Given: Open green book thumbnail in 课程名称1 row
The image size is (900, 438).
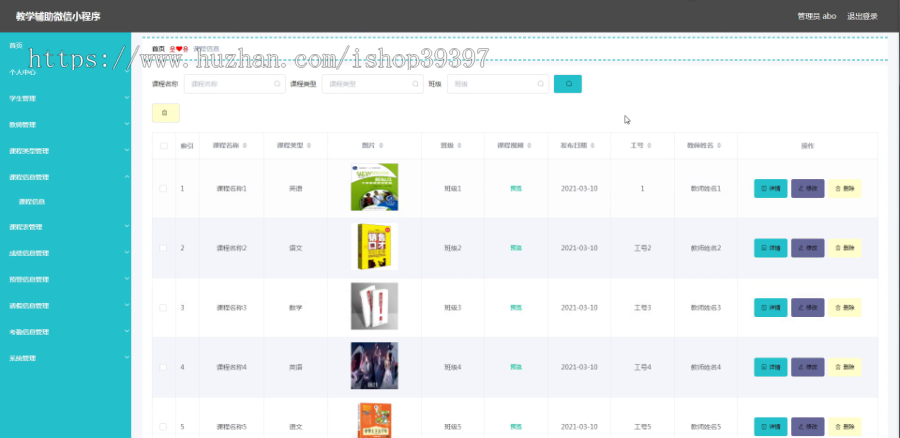Looking at the screenshot, I should (x=374, y=187).
